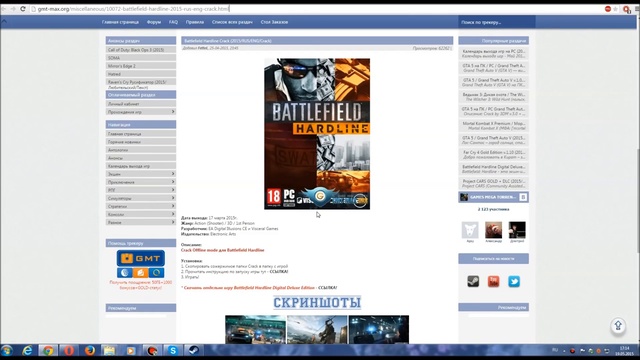Reload the page with browser refresh icon
The width and height of the screenshot is (640, 360).
point(23,9)
